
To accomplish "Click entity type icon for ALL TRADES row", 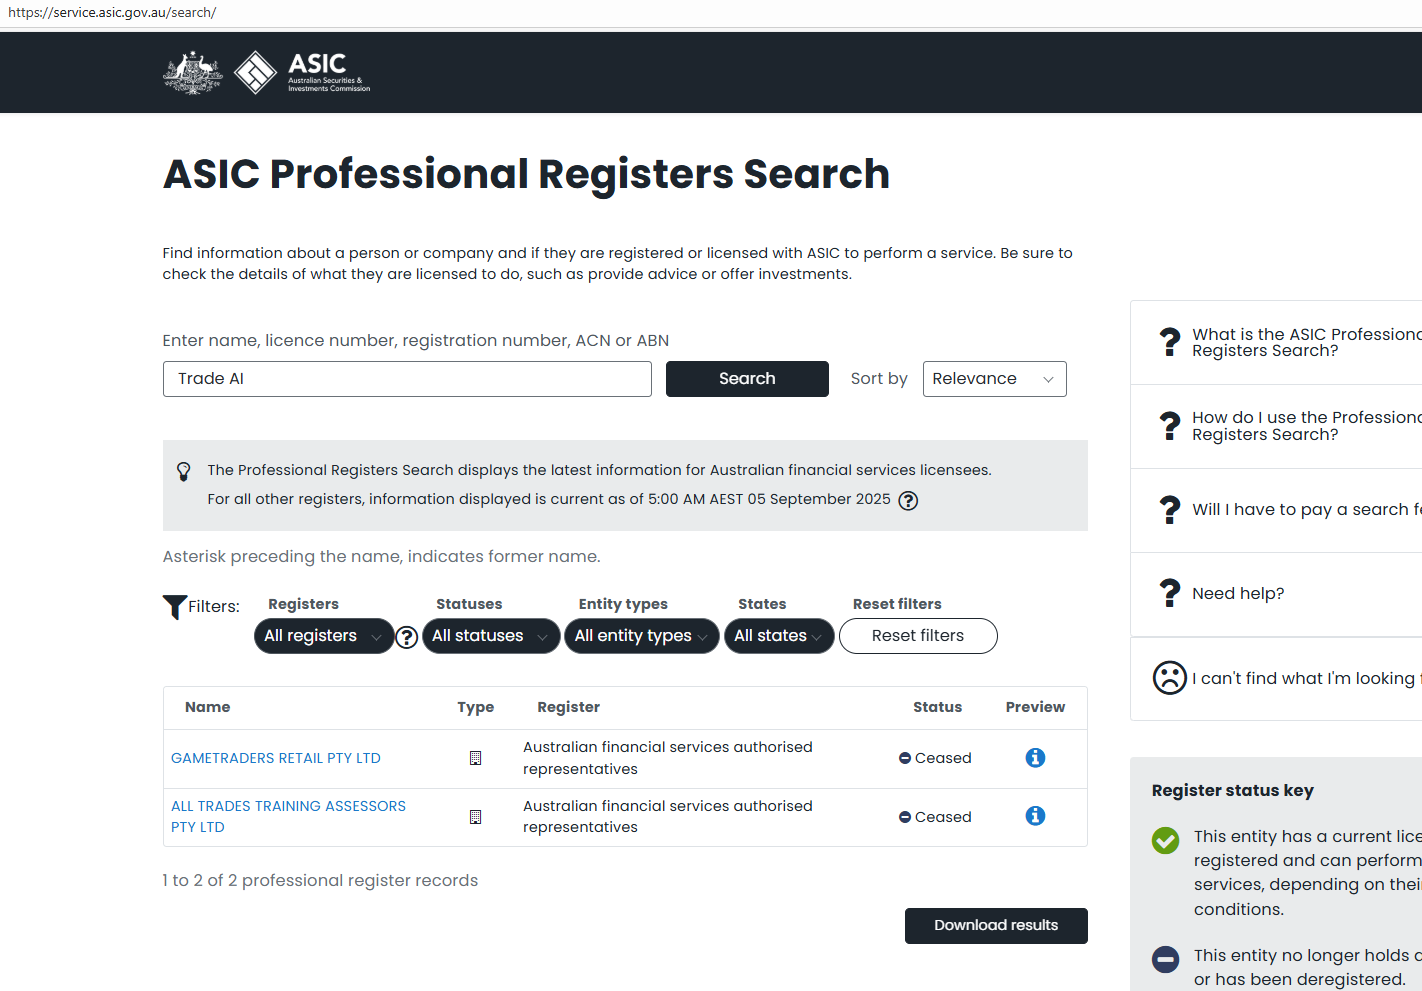I will (476, 817).
